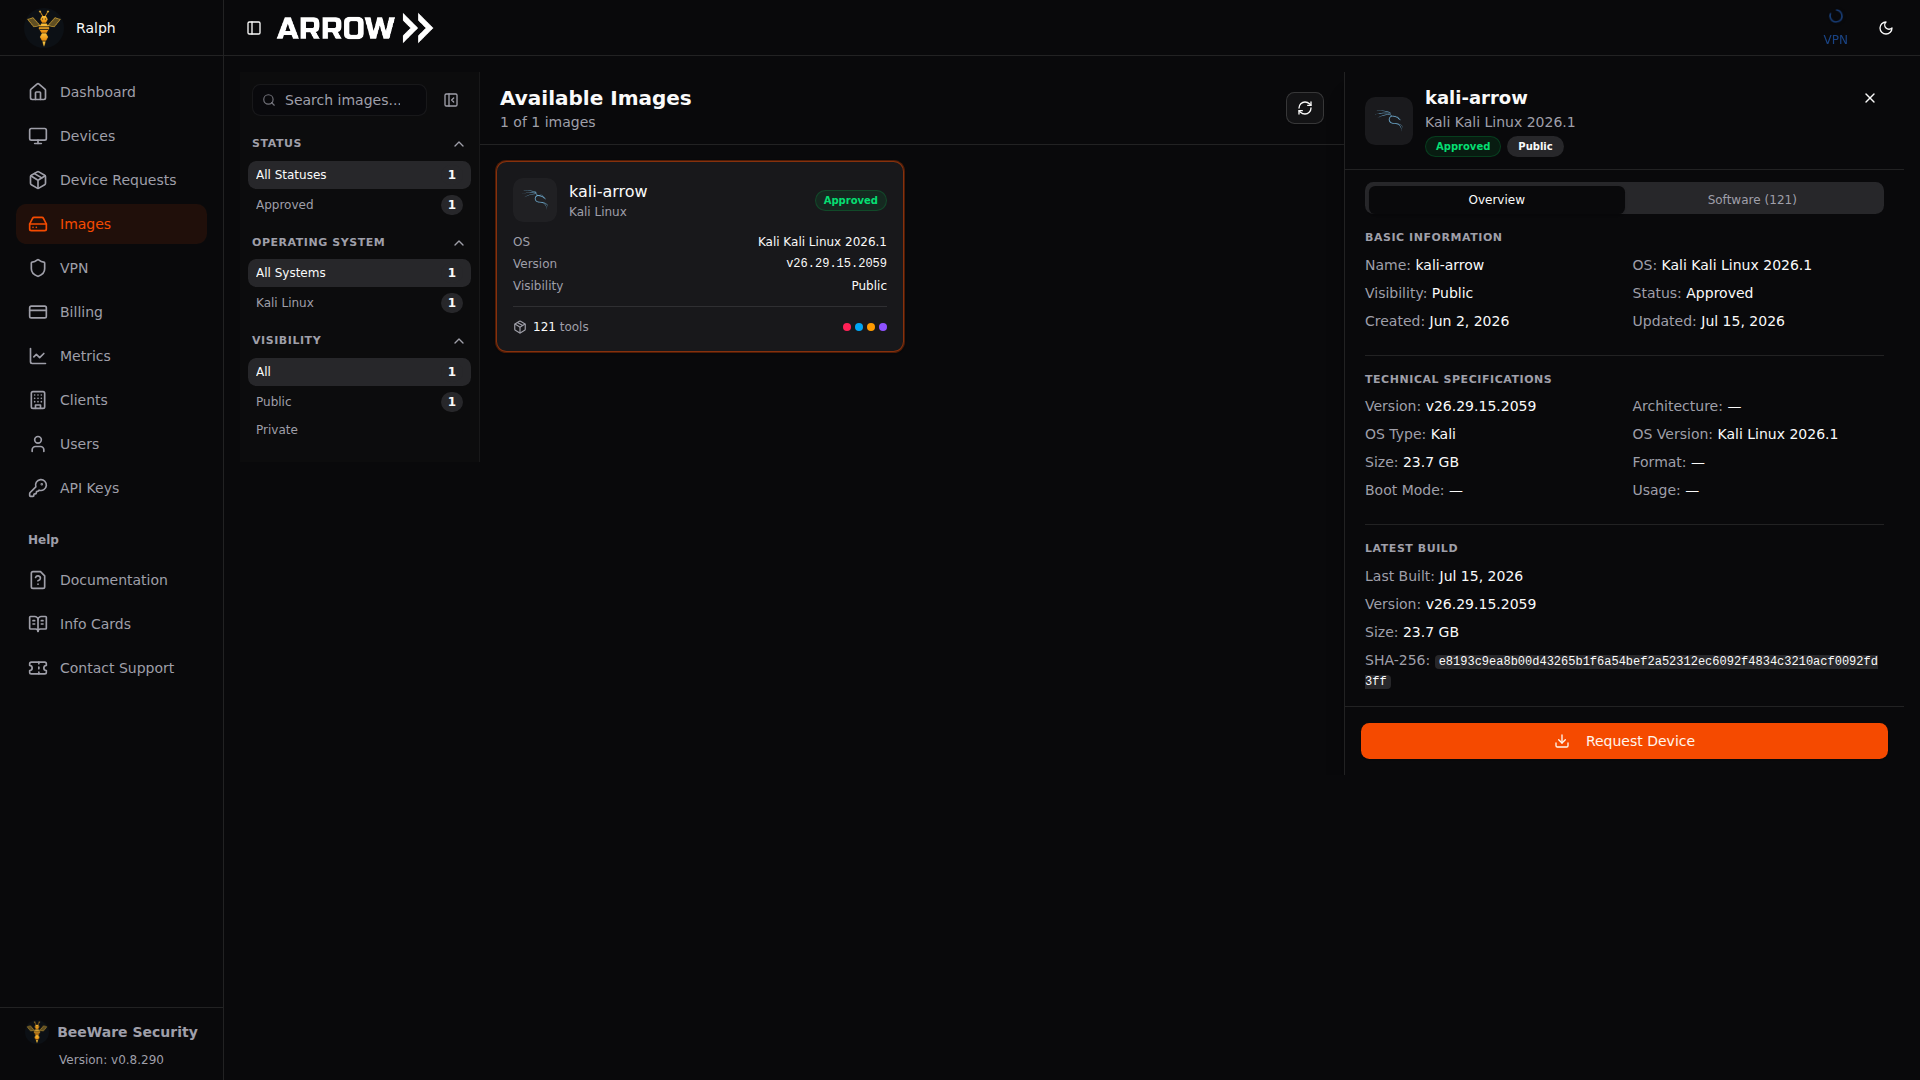Click the VPN status indicator in the header
Image resolution: width=1920 pixels, height=1080 pixels.
[1835, 28]
